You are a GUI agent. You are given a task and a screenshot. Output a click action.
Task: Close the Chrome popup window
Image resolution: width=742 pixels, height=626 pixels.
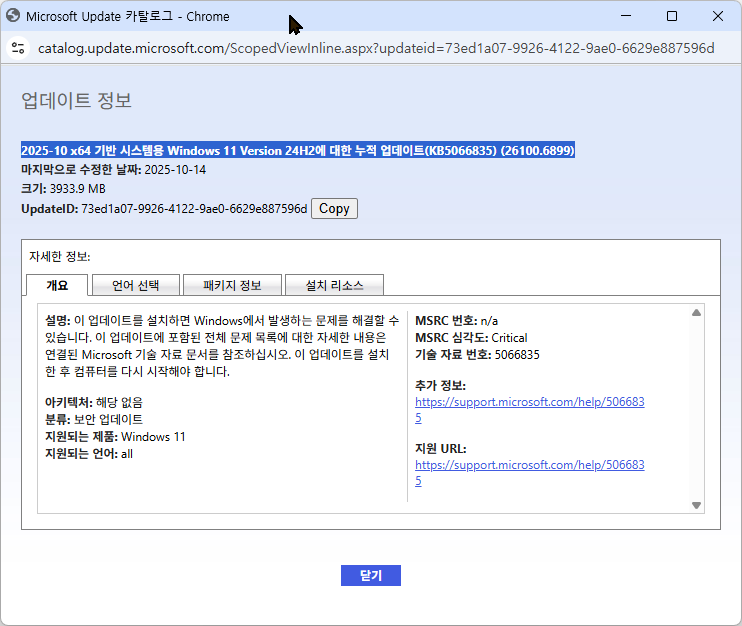pyautogui.click(x=717, y=16)
